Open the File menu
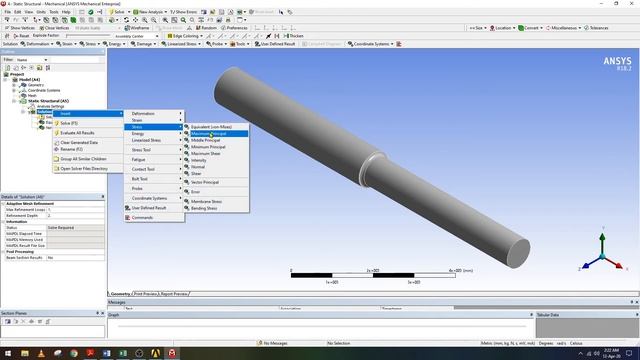Image resolution: width=640 pixels, height=360 pixels. pyautogui.click(x=8, y=12)
